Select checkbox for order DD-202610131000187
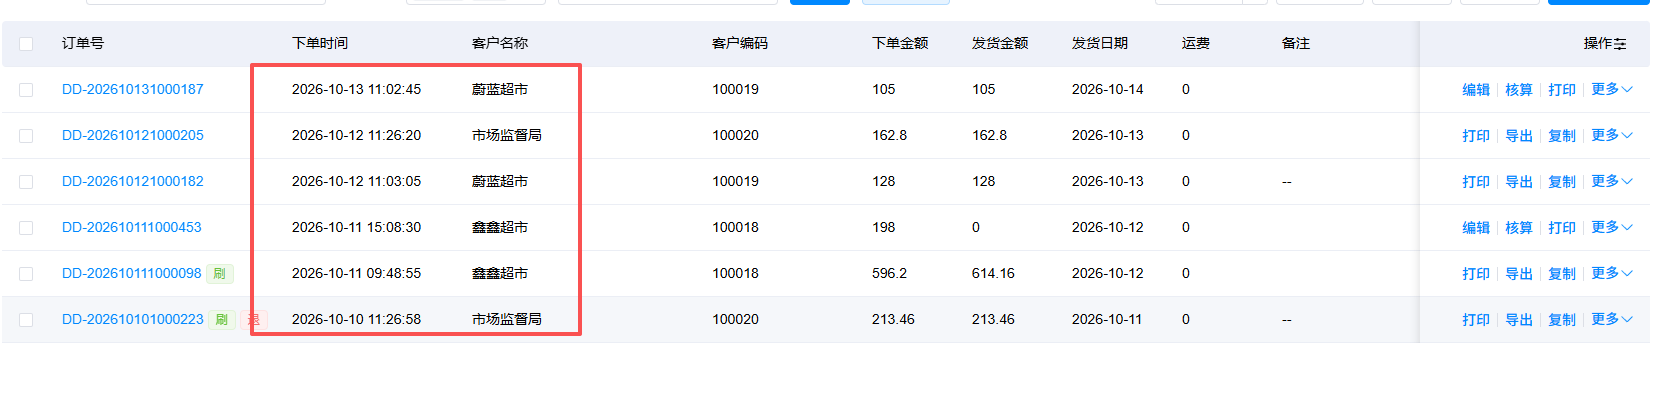The image size is (1656, 413). click(26, 90)
